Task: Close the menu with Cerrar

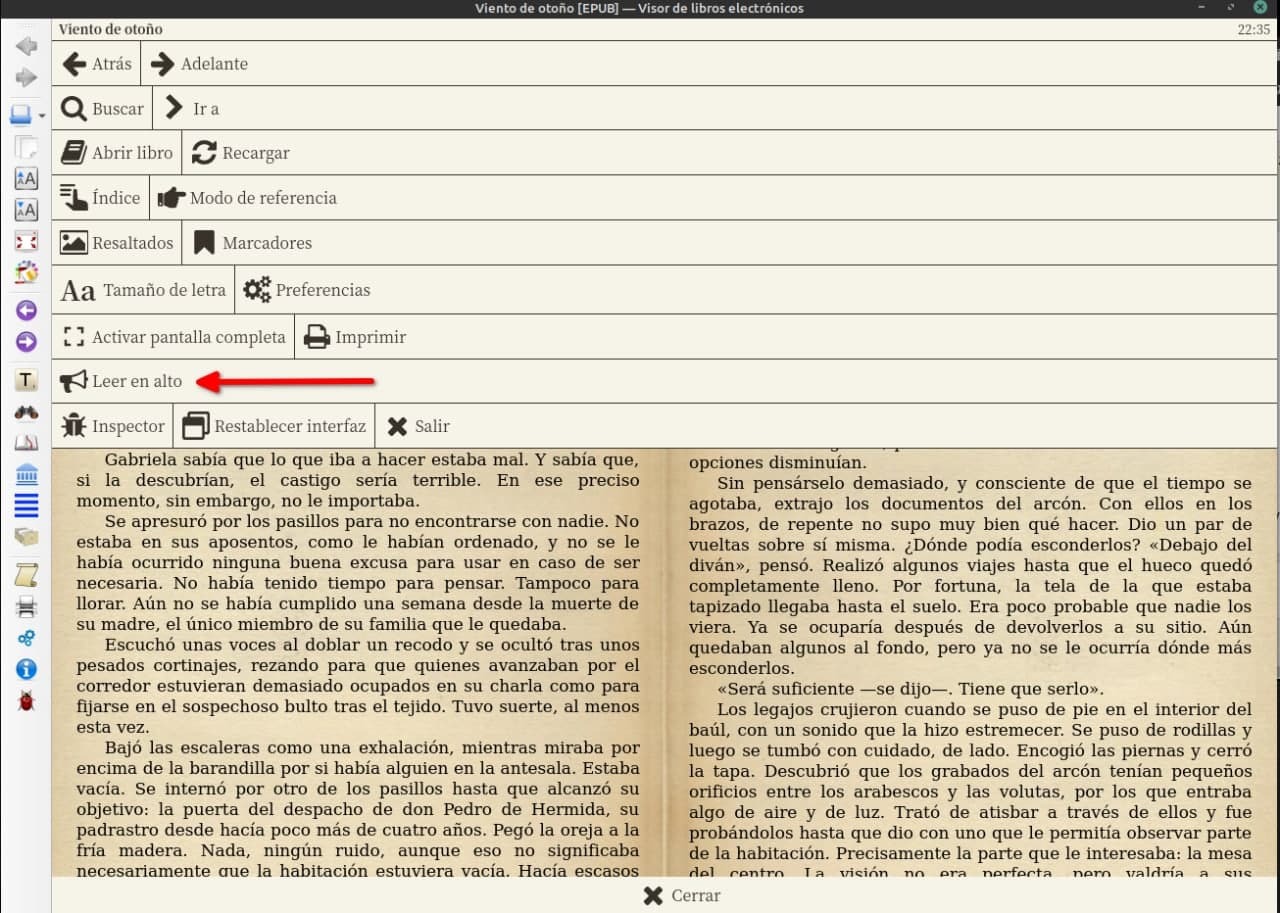Action: [682, 895]
